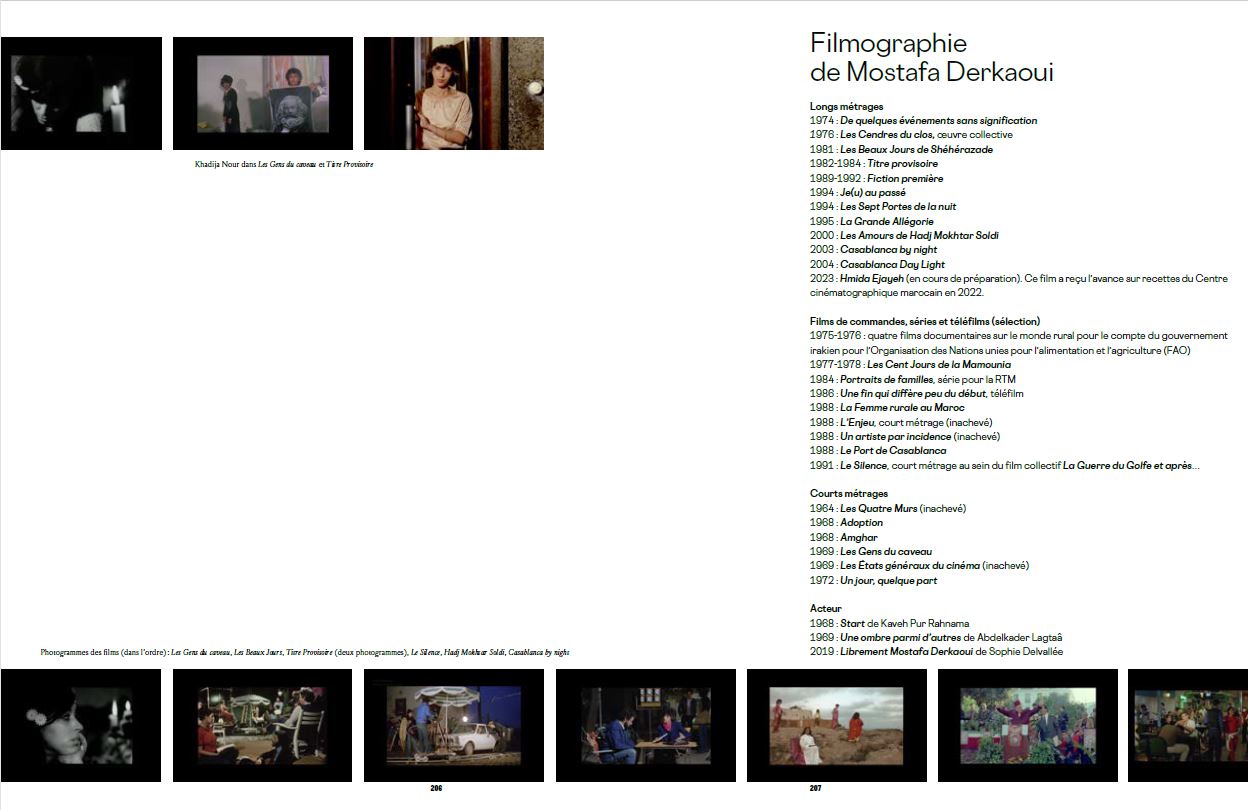Click the entry Libre­ment Mostafa Derkaoui 2019

coord(906,652)
